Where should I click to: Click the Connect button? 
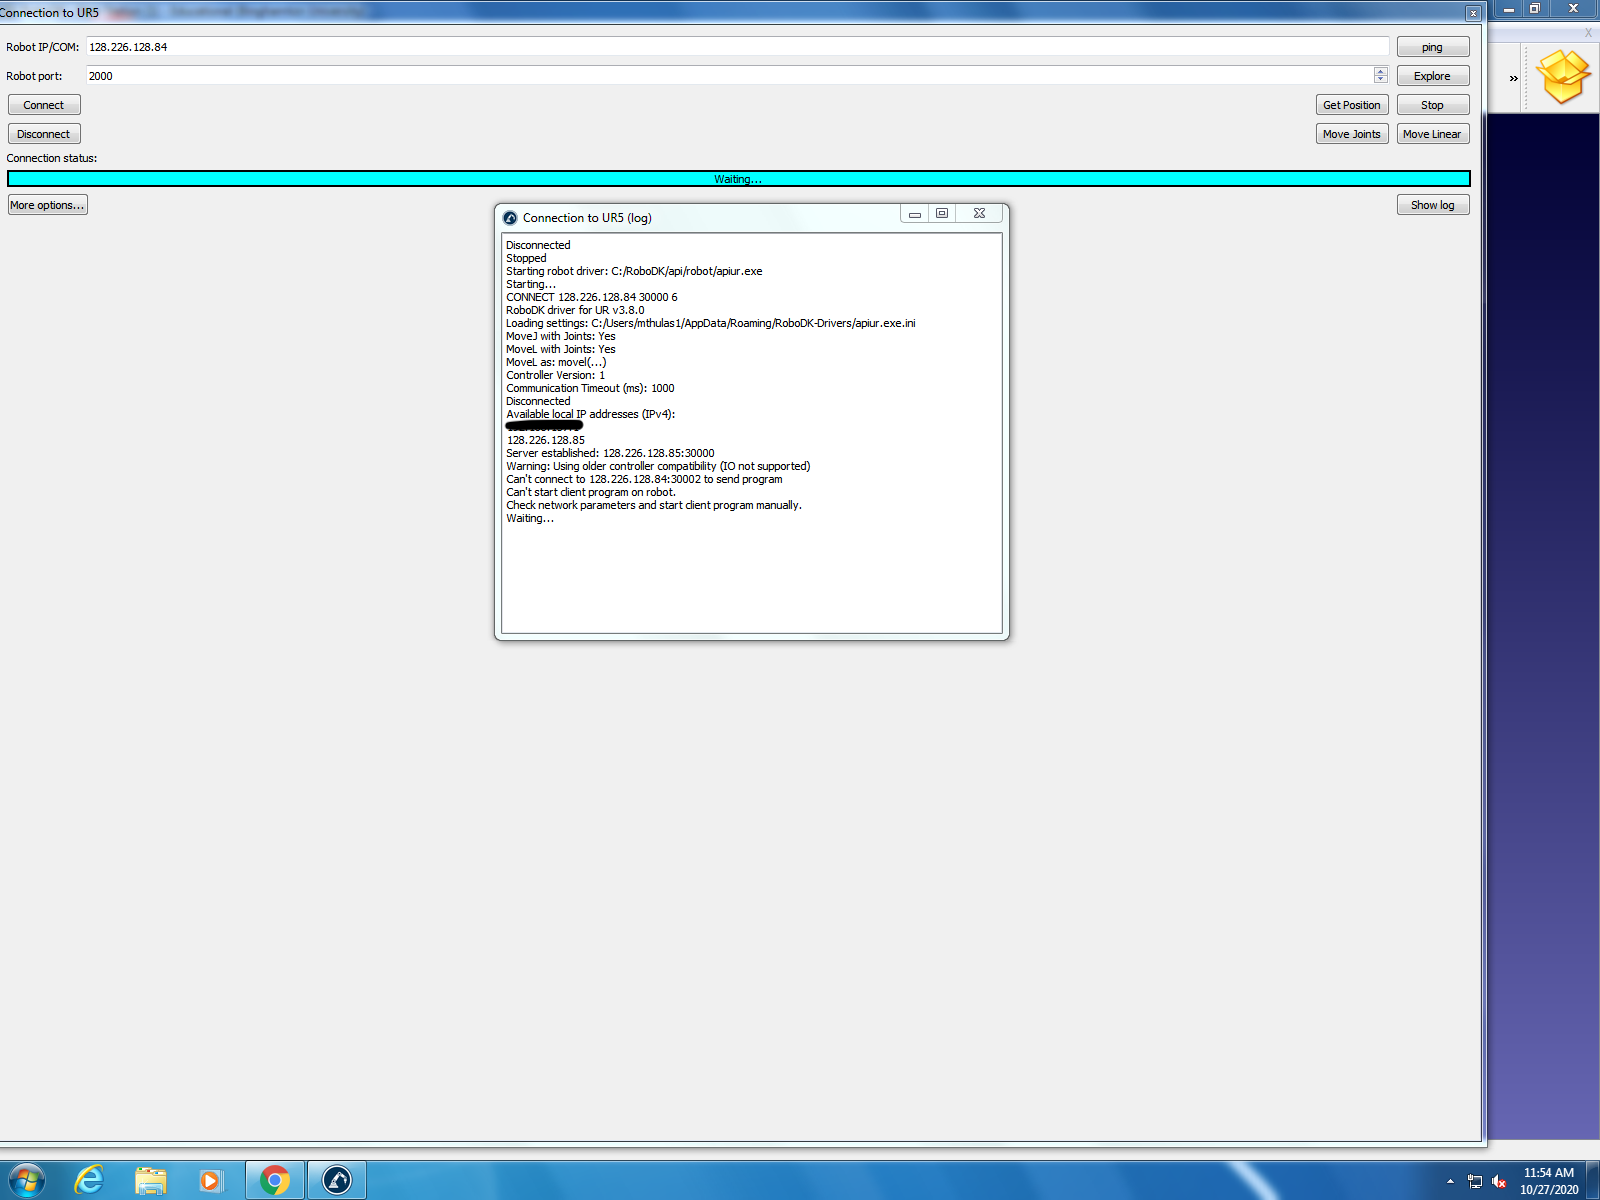point(44,105)
